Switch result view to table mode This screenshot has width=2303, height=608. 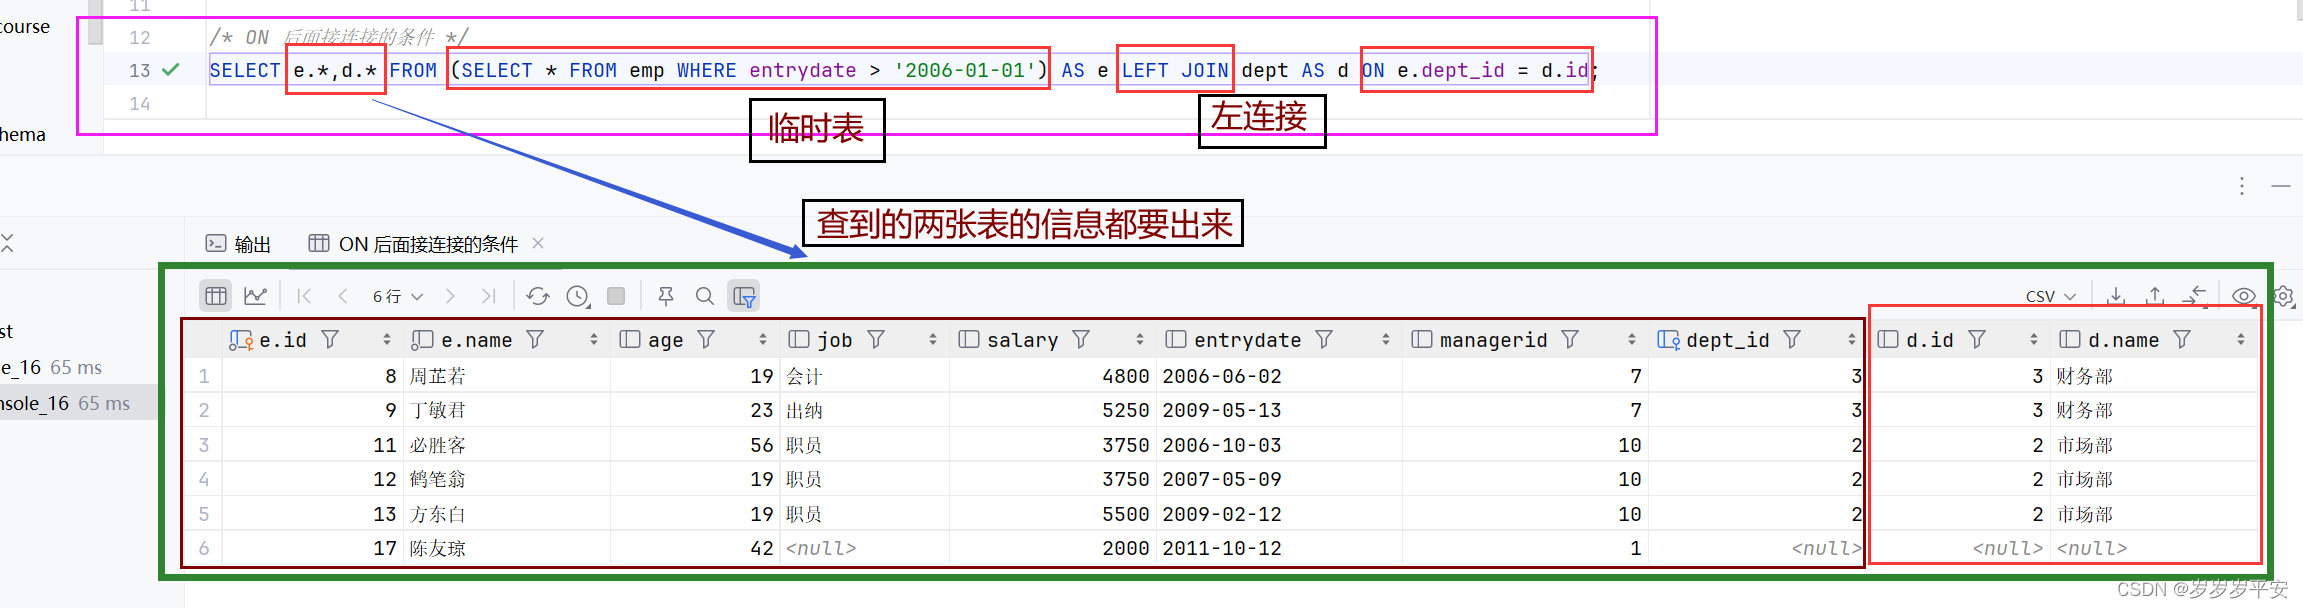[215, 296]
